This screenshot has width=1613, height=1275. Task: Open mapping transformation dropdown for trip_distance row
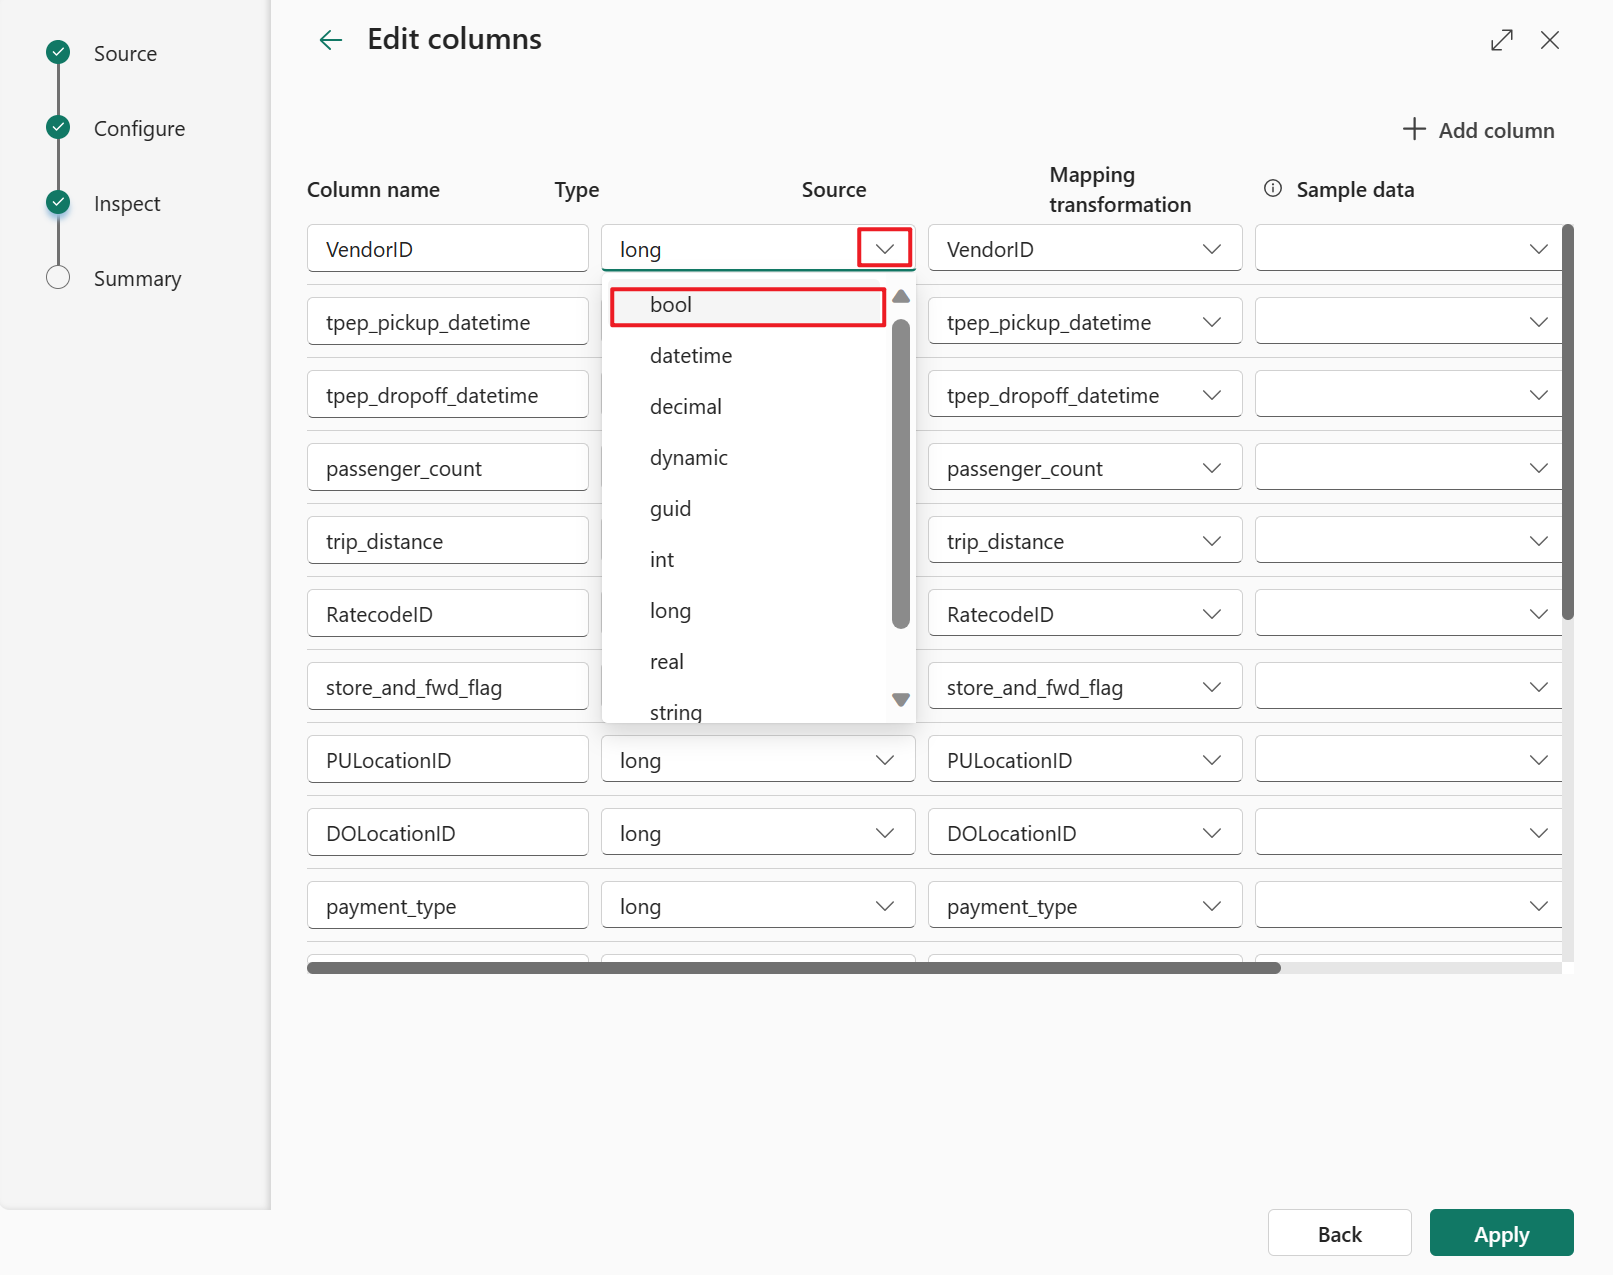[1408, 540]
